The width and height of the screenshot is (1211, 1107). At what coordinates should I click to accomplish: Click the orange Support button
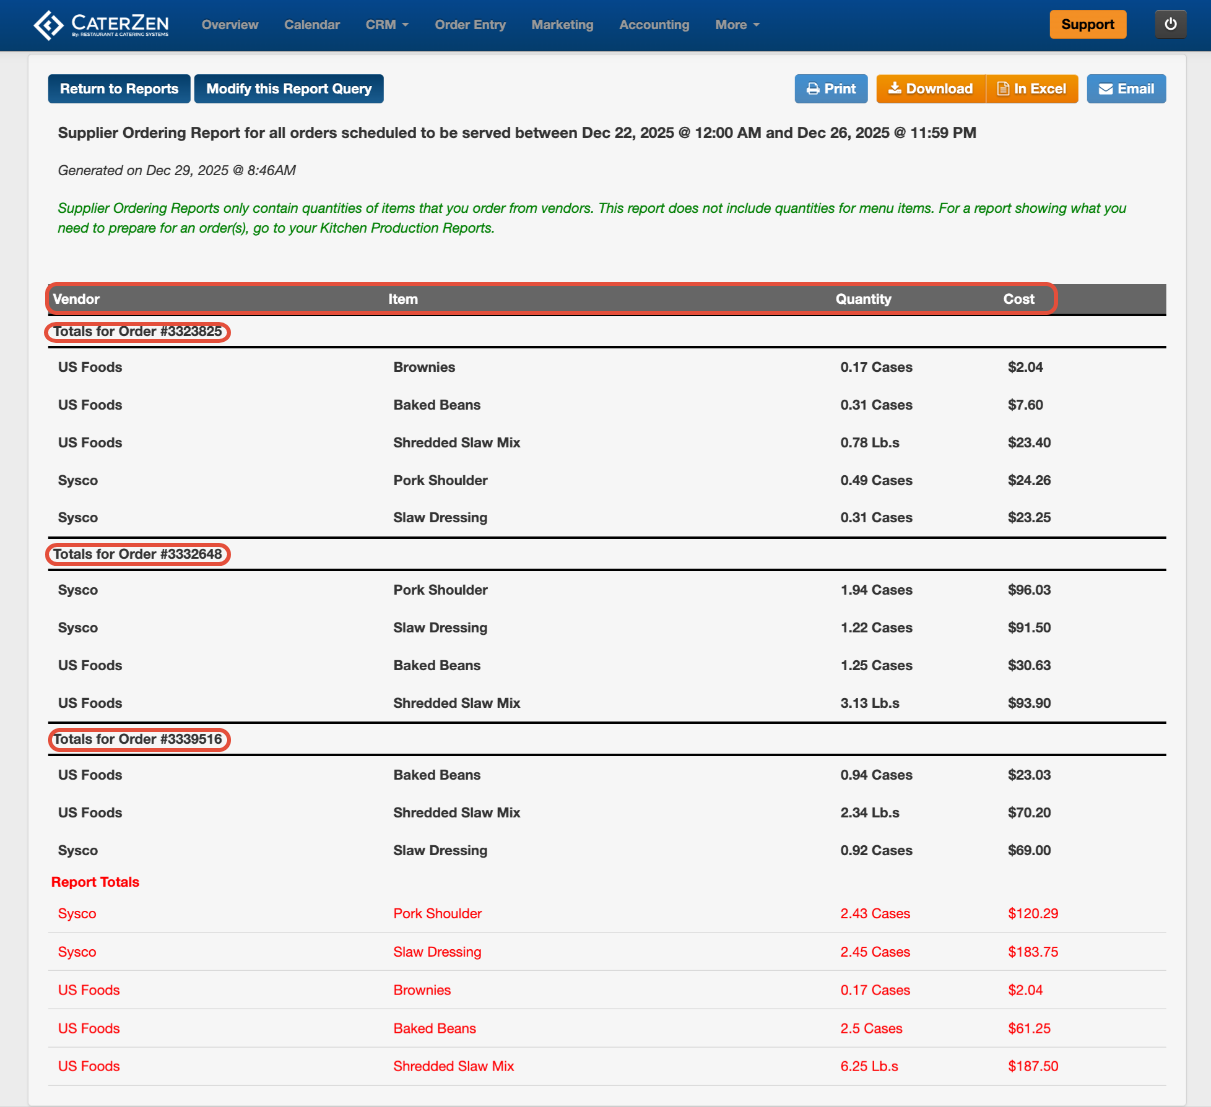pos(1088,25)
